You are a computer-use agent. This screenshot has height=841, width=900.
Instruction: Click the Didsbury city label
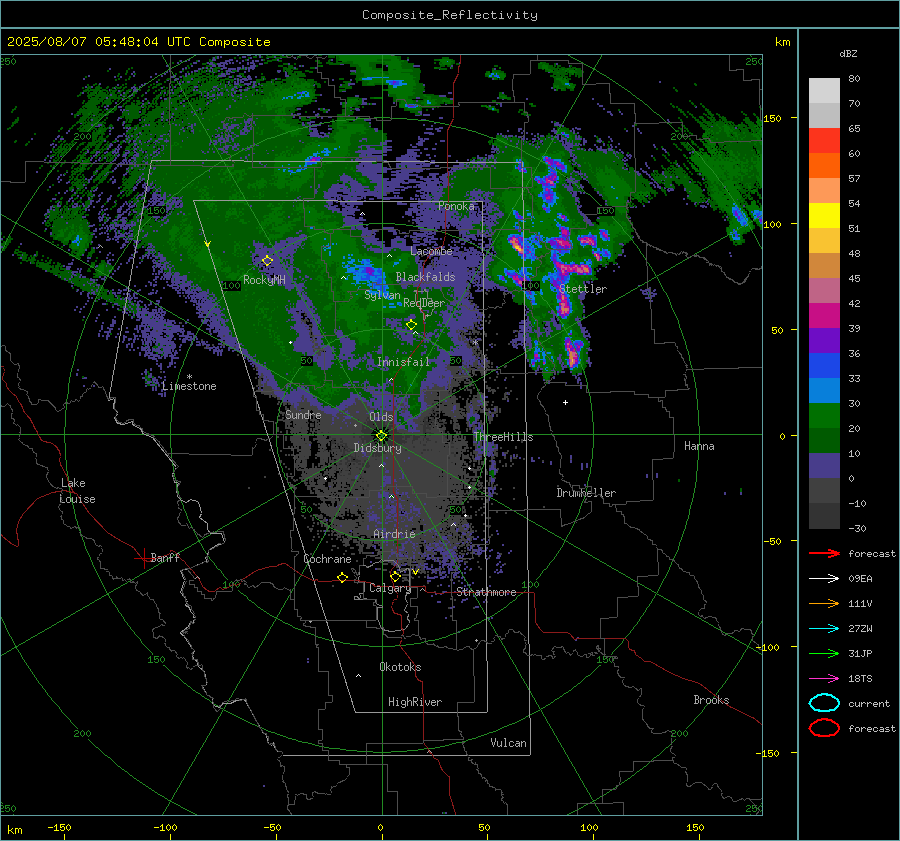pyautogui.click(x=377, y=448)
